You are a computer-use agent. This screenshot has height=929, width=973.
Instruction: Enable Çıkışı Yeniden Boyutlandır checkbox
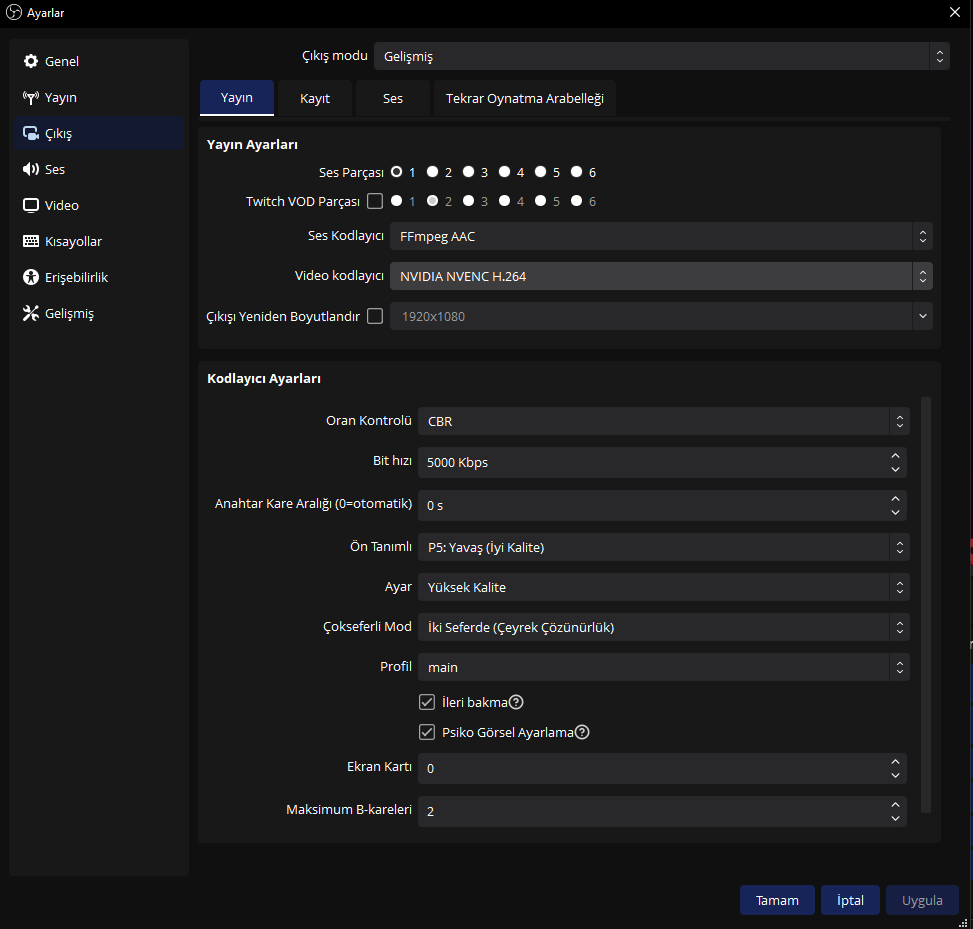(x=375, y=316)
